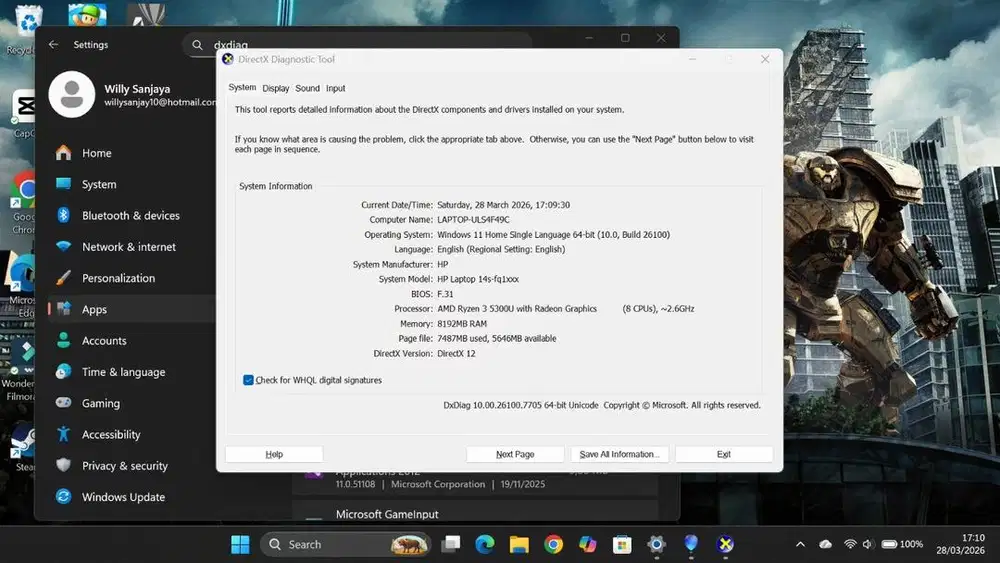The width and height of the screenshot is (1000, 563).
Task: Click the taskbar Search box
Action: (x=346, y=545)
